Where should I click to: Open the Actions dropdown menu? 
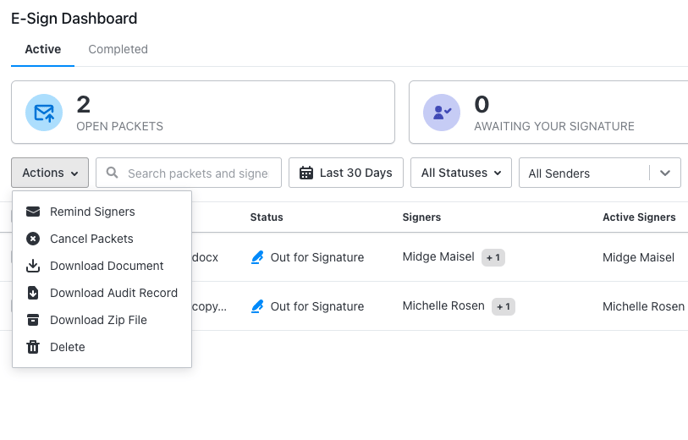click(x=50, y=173)
